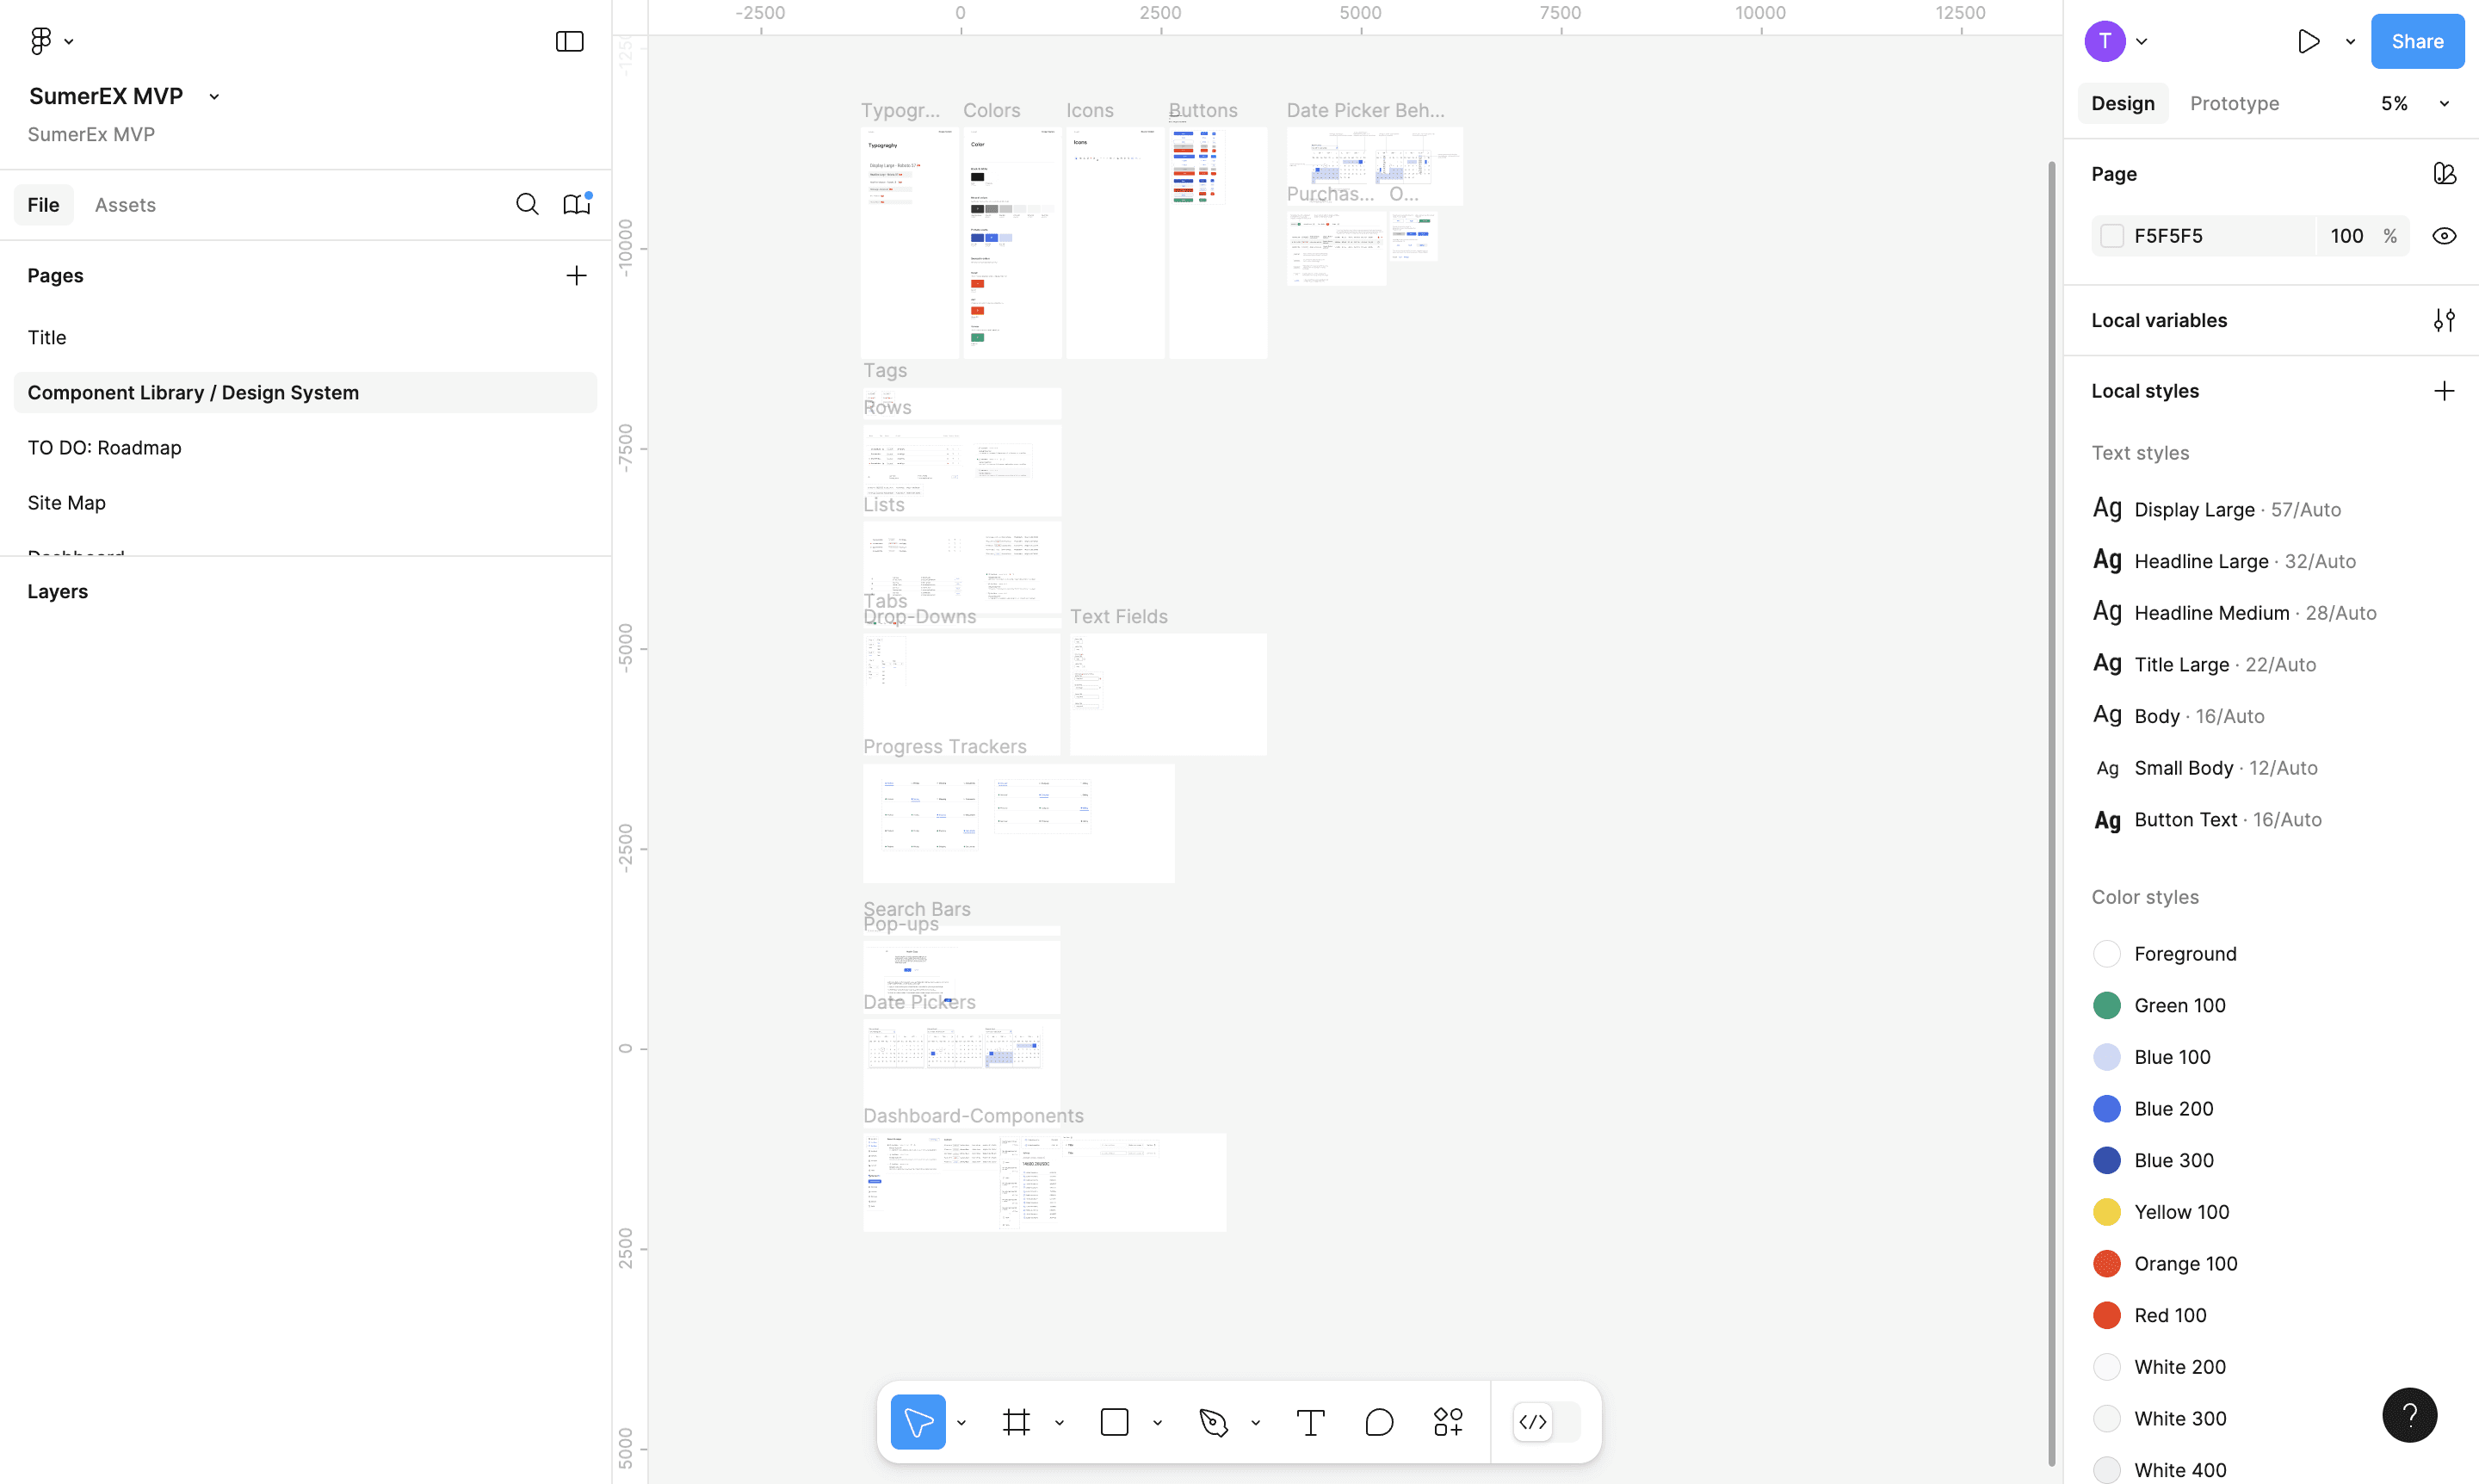Select the Pen tool
The image size is (2479, 1484).
1213,1422
